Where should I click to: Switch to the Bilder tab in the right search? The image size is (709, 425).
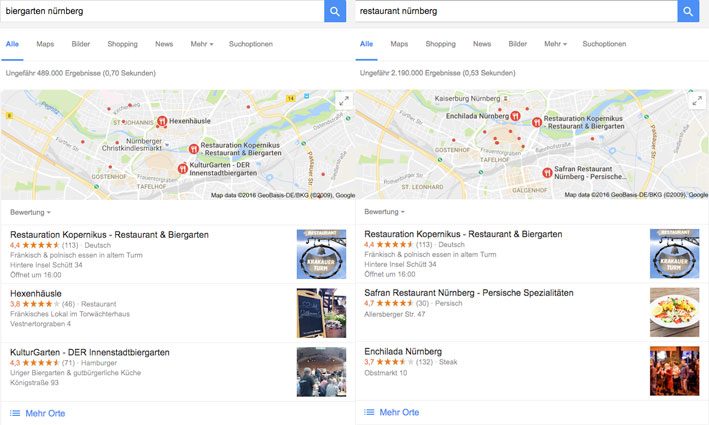tap(518, 44)
